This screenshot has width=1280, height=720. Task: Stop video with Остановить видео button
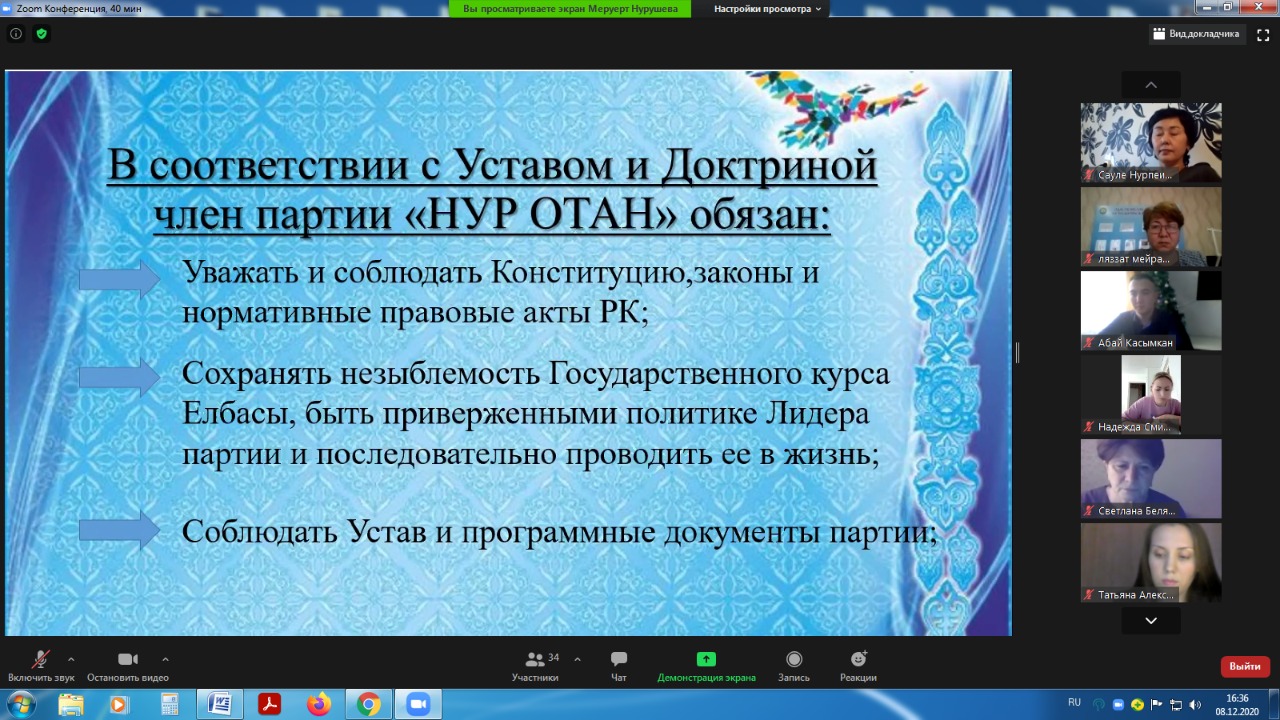point(128,666)
